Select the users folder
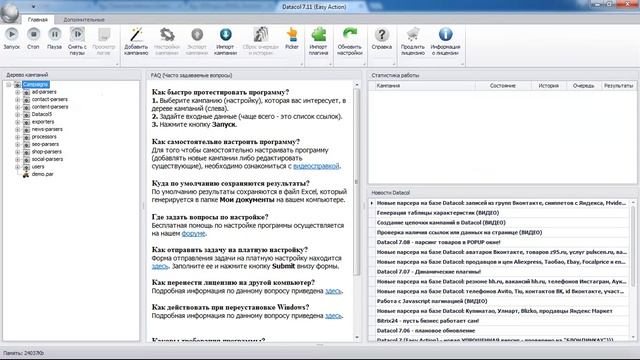This screenshot has height=360, width=640. [38, 167]
